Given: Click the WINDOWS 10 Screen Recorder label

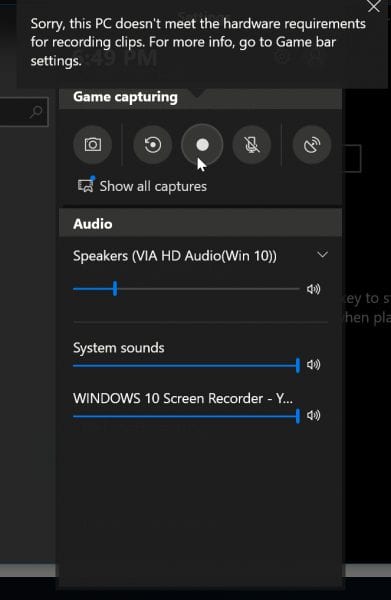Looking at the screenshot, I should (x=182, y=398).
